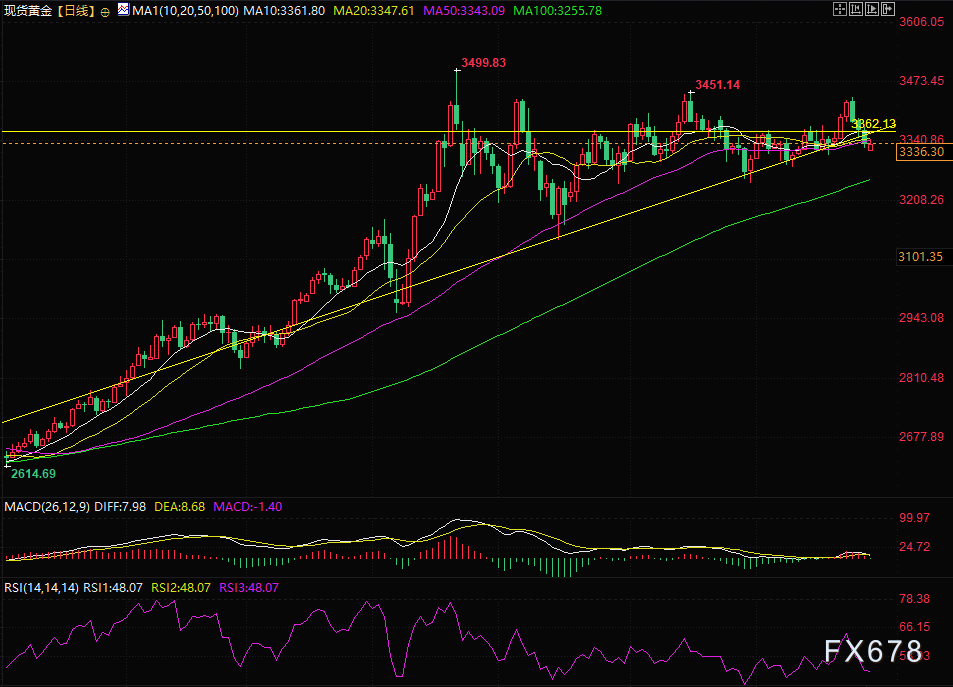Viewport: 953px width, 687px height.
Task: Click the current price tag 3336.30
Action: click(x=922, y=152)
